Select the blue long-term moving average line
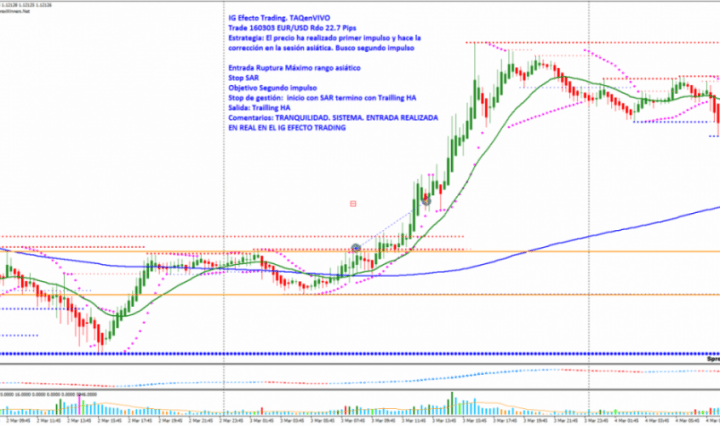Viewport: 720px width, 426px height. point(600,236)
